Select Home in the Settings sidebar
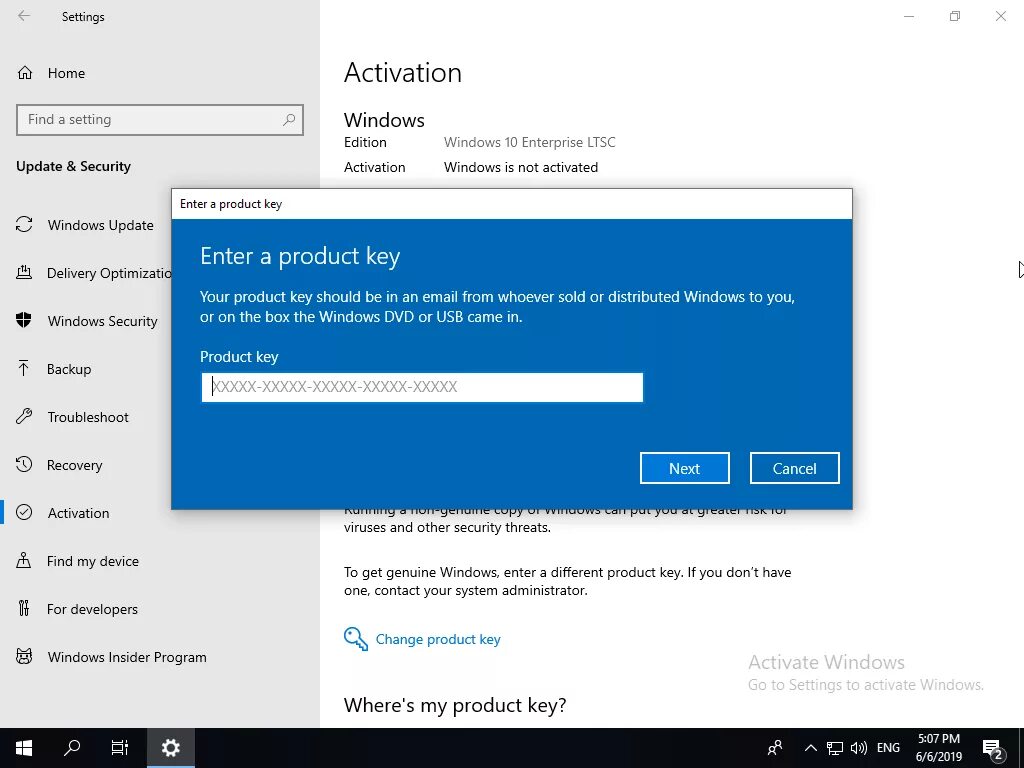The height and width of the screenshot is (768, 1024). coord(66,73)
